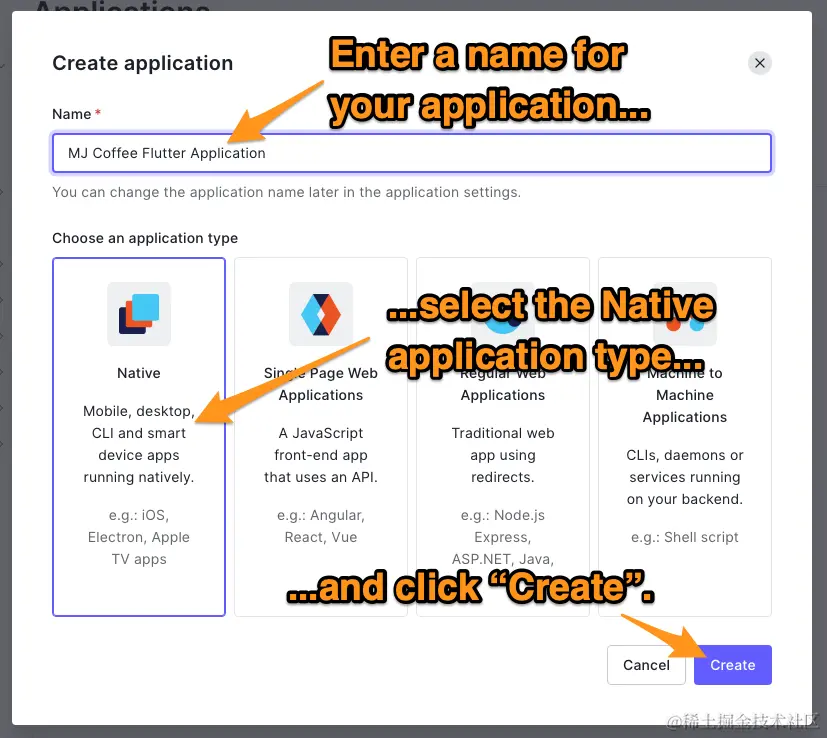This screenshot has width=827, height=738.
Task: Click inside the MJ Coffee Flutter Application name field
Action: [412, 153]
